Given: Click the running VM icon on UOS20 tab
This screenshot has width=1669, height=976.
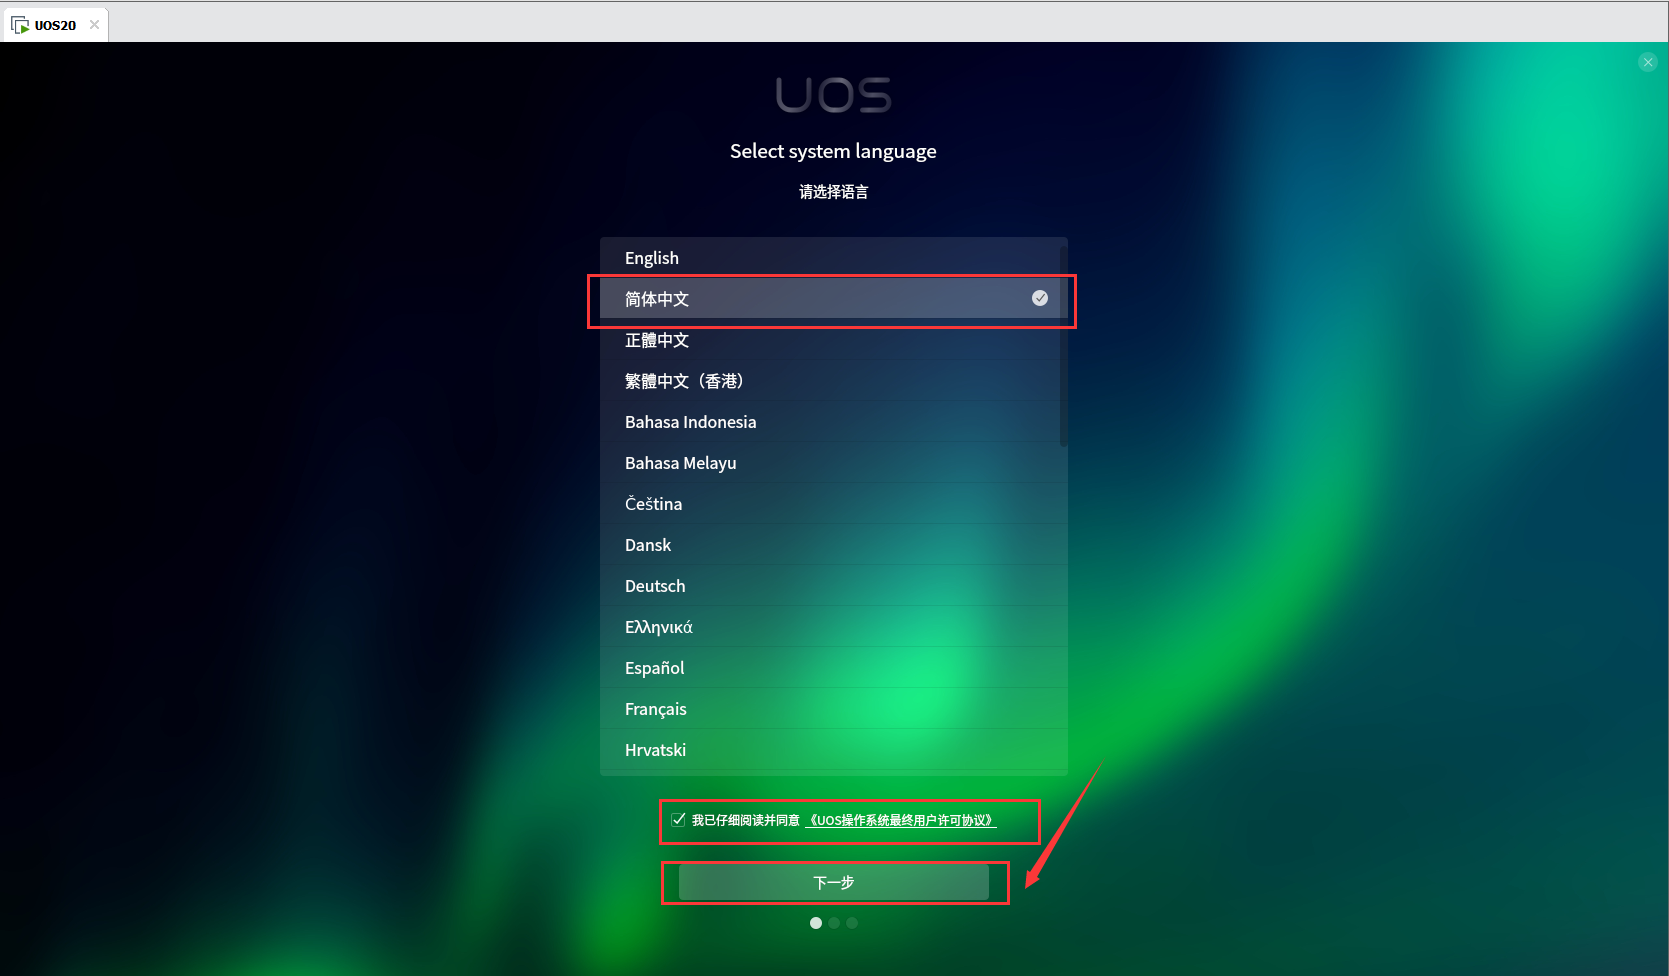Looking at the screenshot, I should (20, 24).
